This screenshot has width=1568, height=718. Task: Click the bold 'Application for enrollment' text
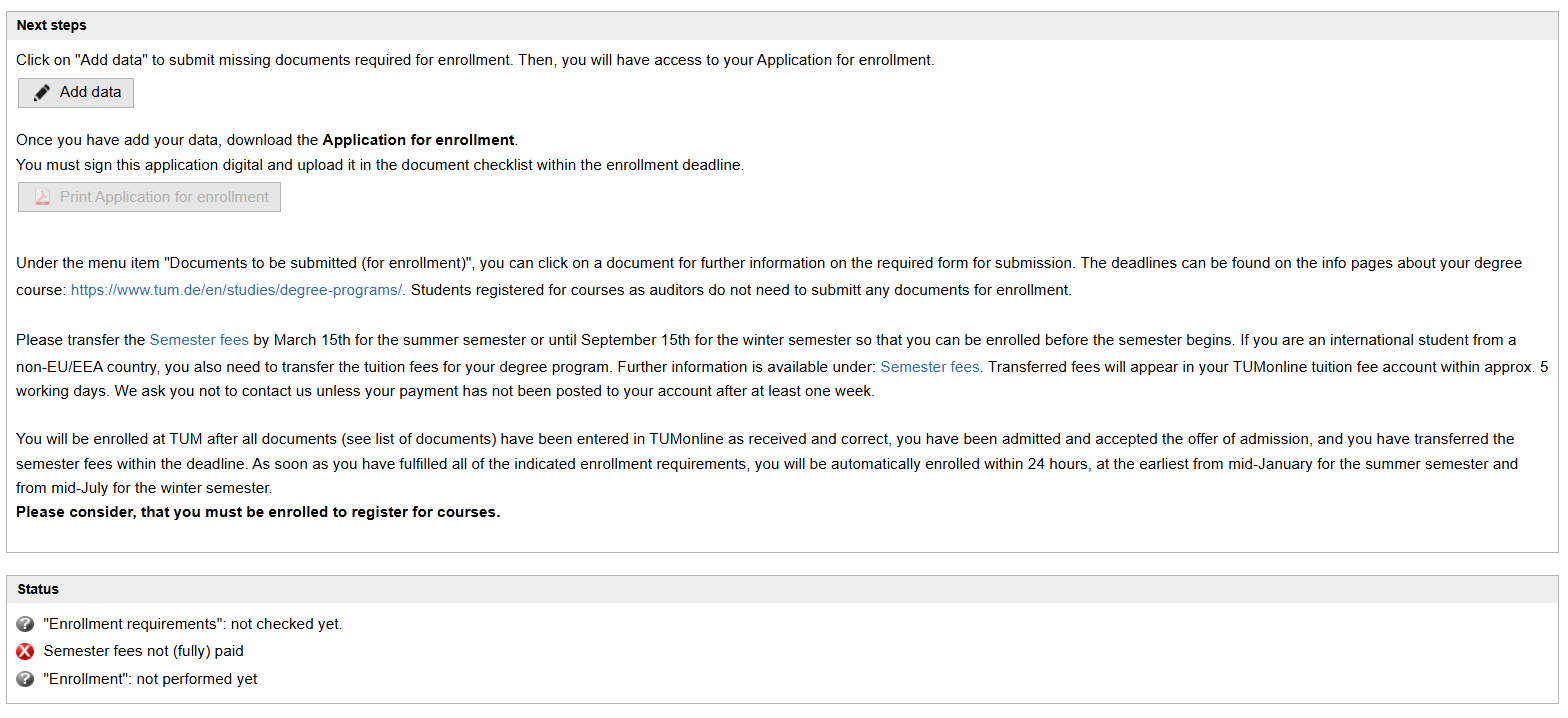tap(418, 140)
